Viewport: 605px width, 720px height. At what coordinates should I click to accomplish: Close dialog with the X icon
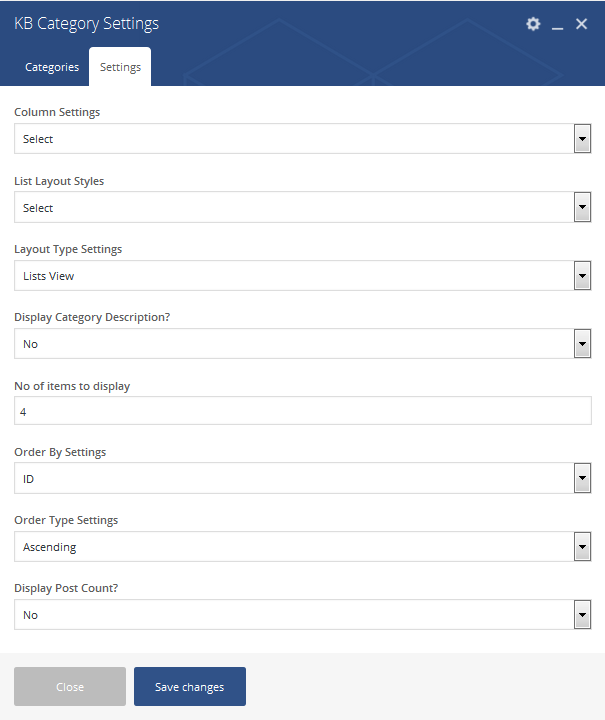(x=581, y=24)
